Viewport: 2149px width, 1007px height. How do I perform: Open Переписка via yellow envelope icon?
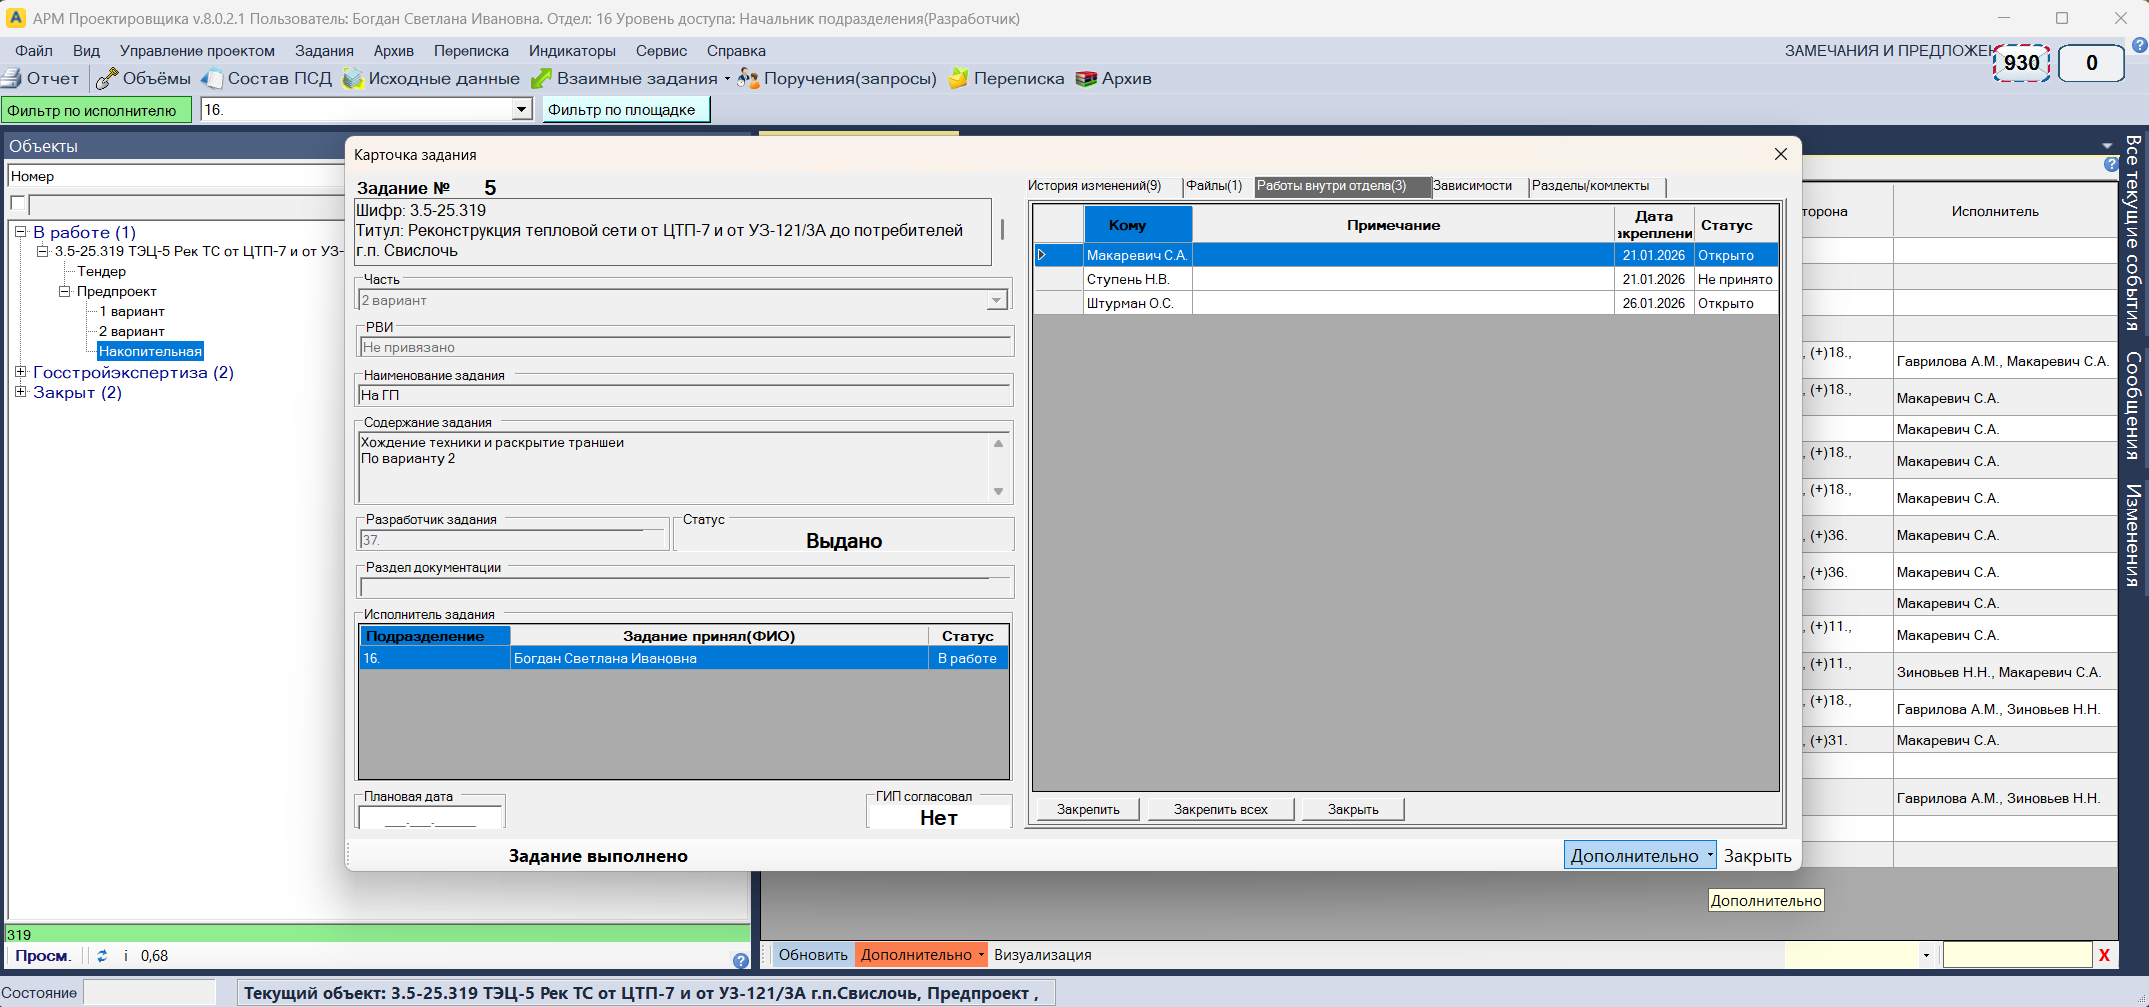tap(958, 79)
